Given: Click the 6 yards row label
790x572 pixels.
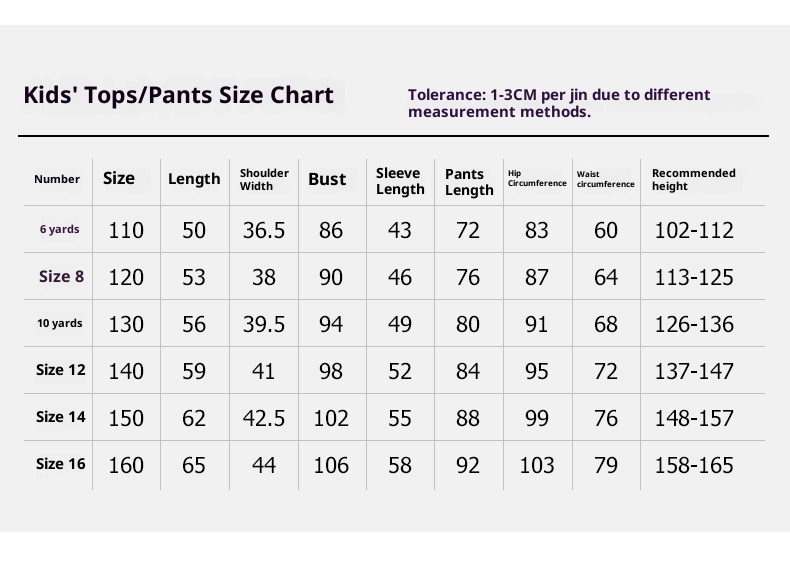Looking at the screenshot, I should pyautogui.click(x=60, y=230).
